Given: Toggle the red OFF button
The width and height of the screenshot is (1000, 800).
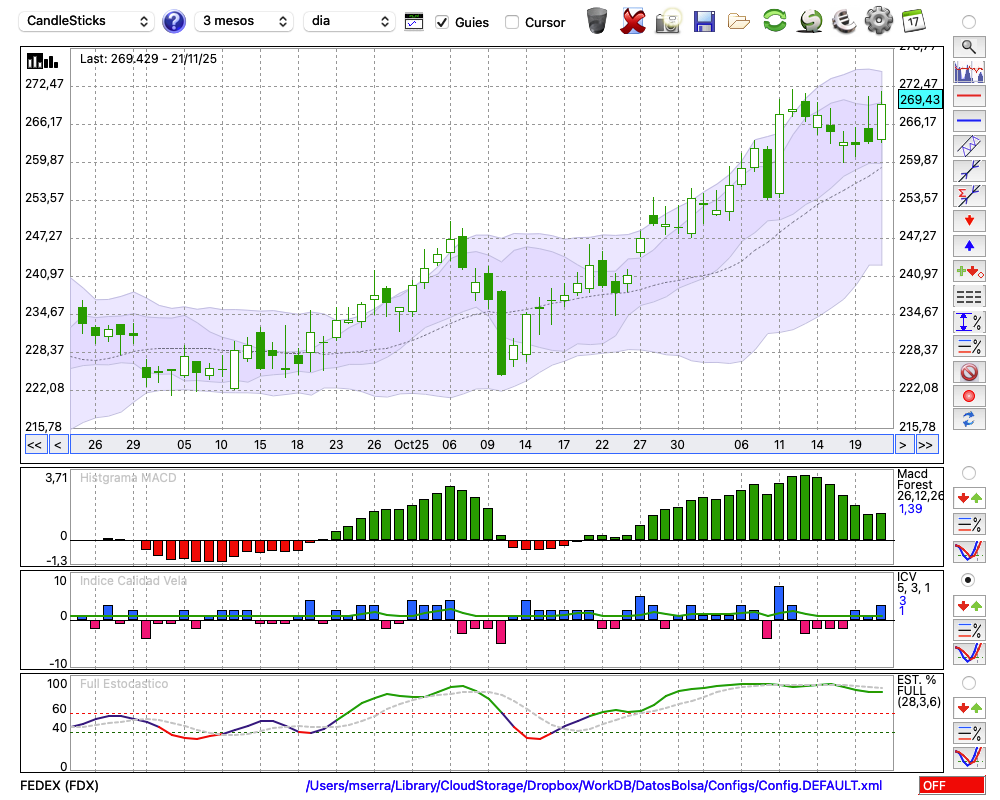Looking at the screenshot, I should click(x=952, y=785).
